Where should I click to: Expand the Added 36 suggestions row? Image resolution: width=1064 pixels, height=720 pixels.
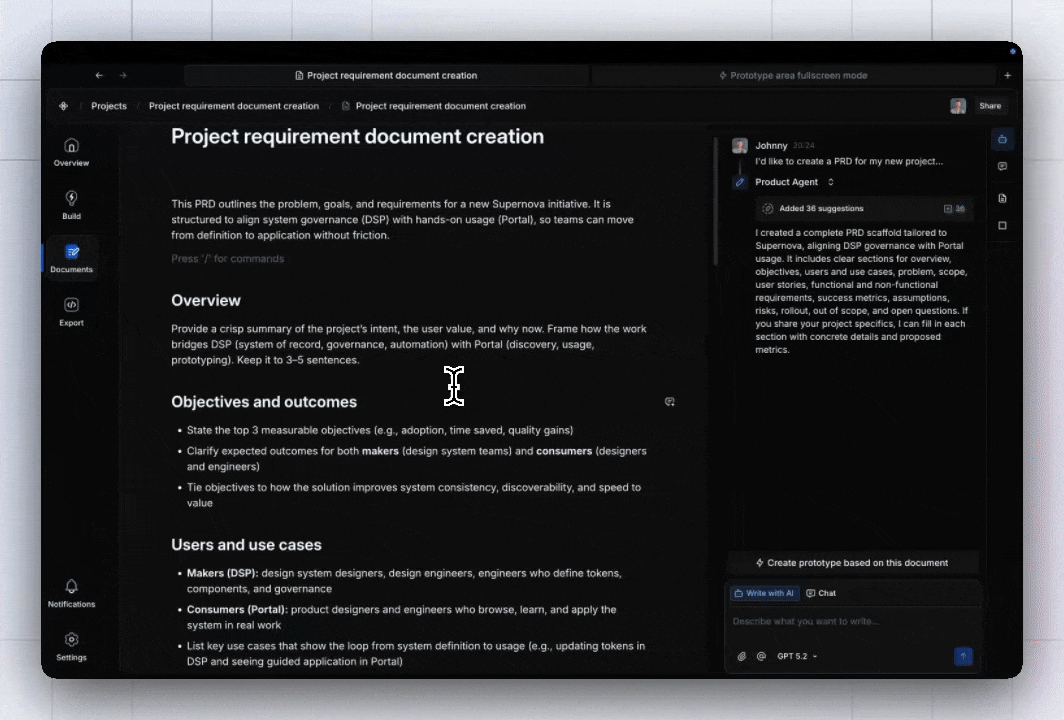(864, 208)
